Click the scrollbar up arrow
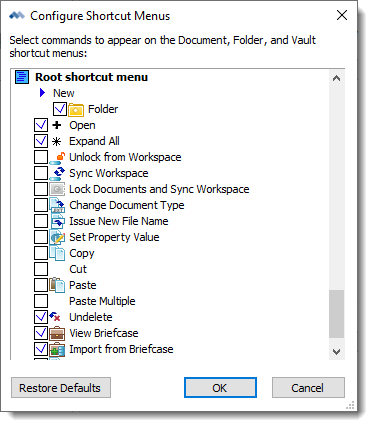Screen dimensions: 373x427 [x=337, y=78]
